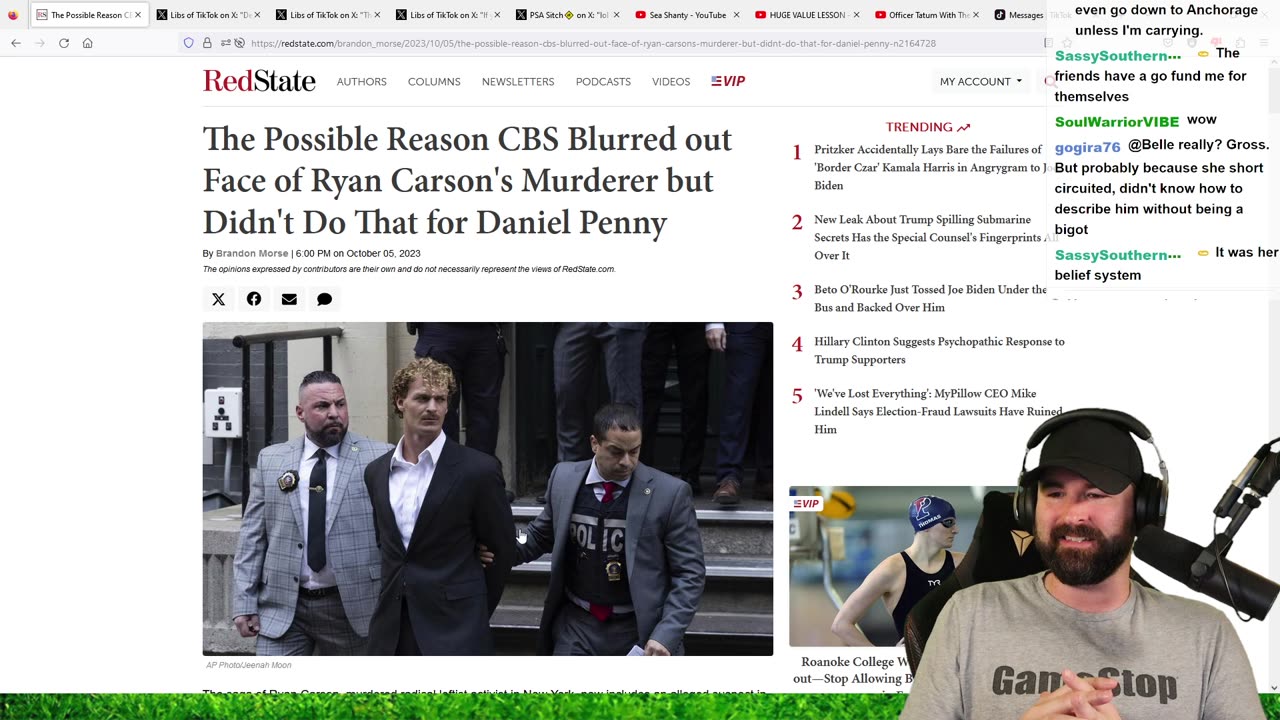Screen dimensions: 1280x720
Task: Click the 'AP Photo/Jeenah Moon' caption
Action: click(x=249, y=665)
